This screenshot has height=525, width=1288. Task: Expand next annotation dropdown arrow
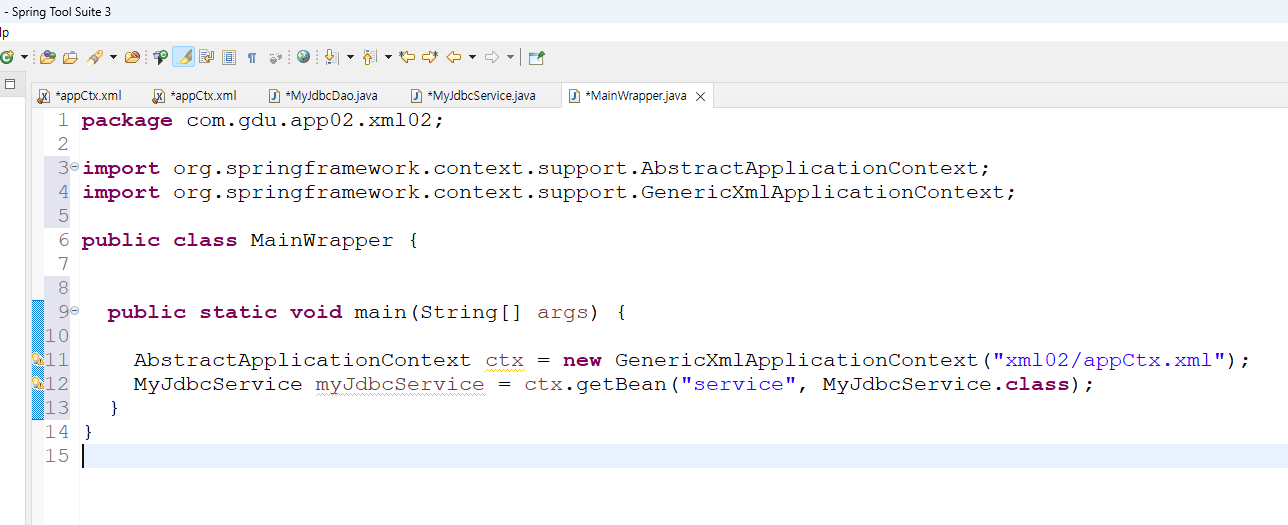[x=350, y=57]
